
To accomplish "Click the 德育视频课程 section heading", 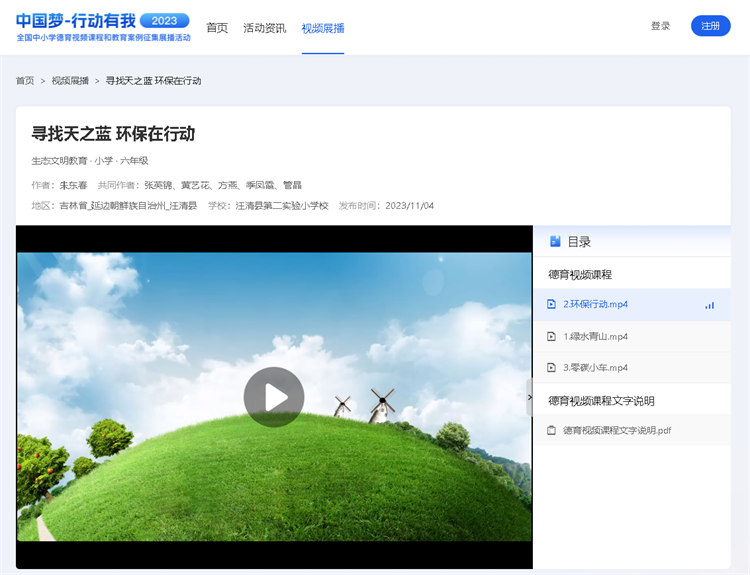I will coord(580,275).
